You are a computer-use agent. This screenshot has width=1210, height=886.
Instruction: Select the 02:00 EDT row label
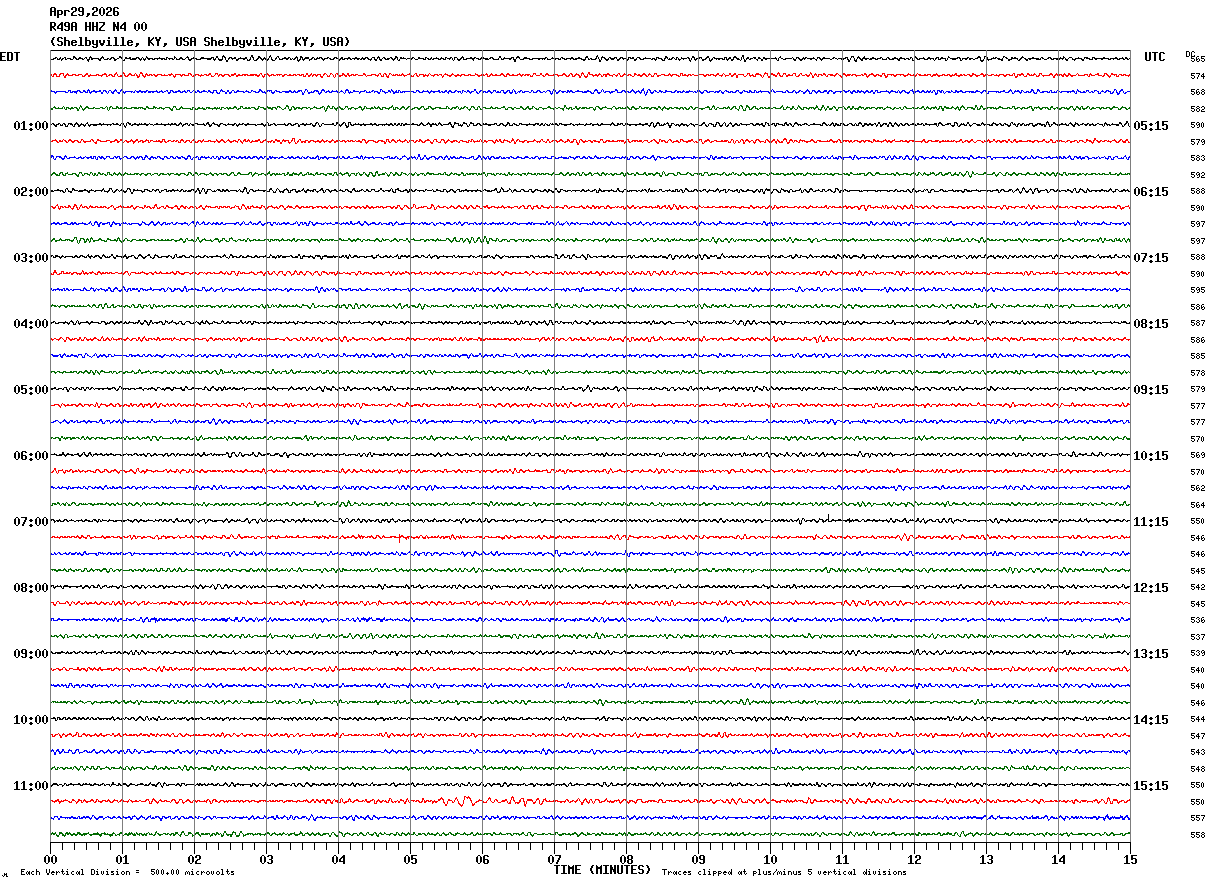(x=31, y=192)
